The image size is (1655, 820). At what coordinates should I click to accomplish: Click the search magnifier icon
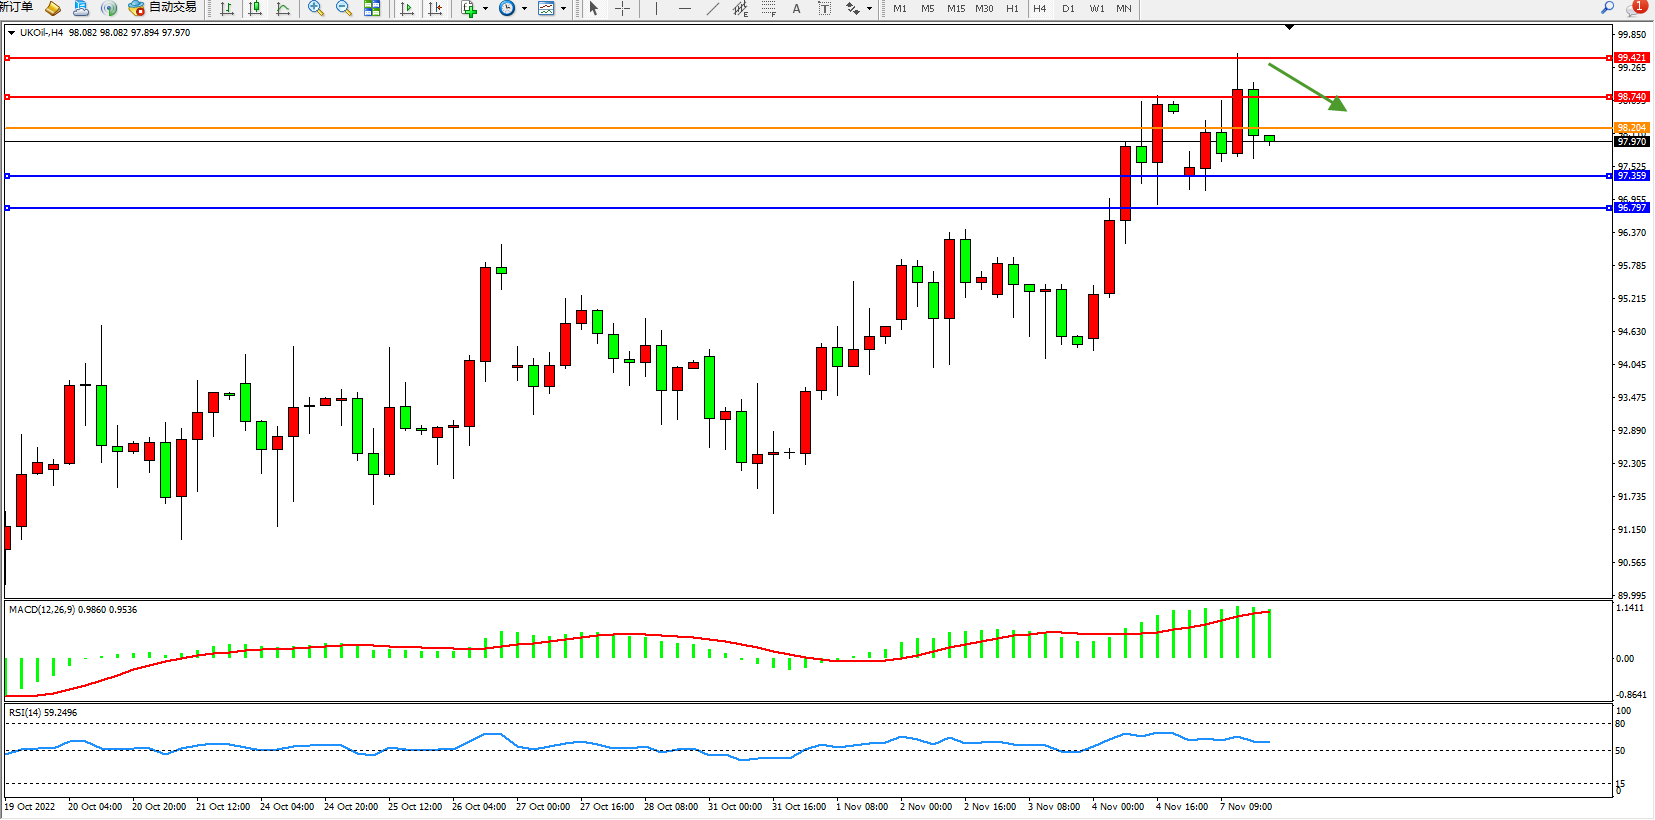(1608, 8)
